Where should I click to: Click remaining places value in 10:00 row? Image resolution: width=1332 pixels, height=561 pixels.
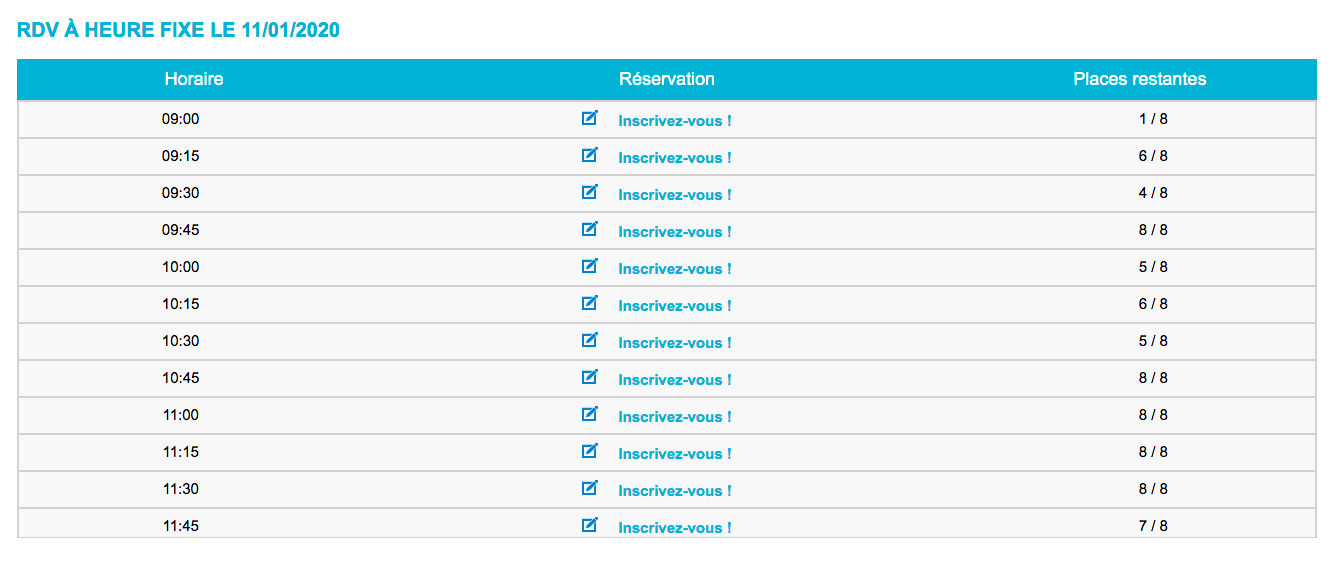click(1153, 267)
